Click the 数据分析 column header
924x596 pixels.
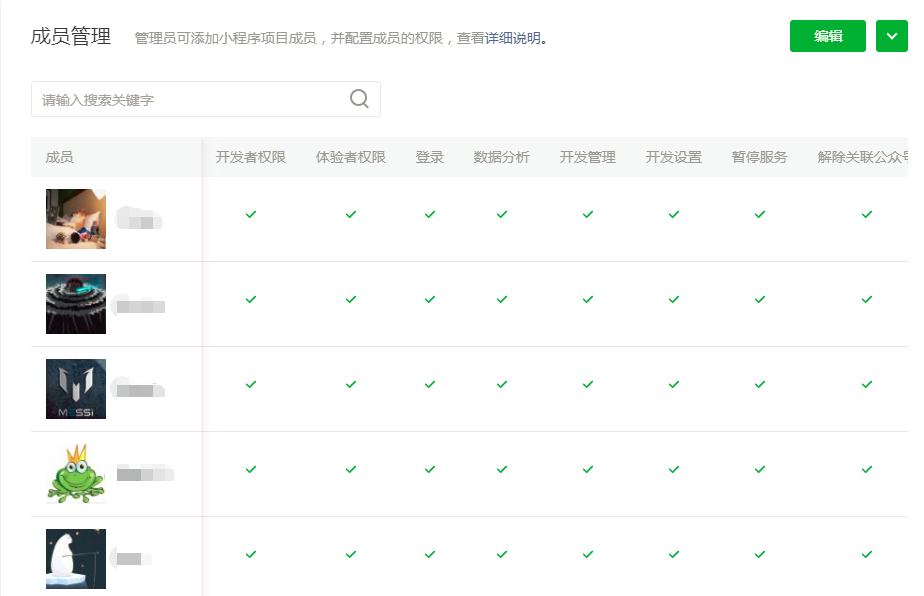pyautogui.click(x=502, y=158)
